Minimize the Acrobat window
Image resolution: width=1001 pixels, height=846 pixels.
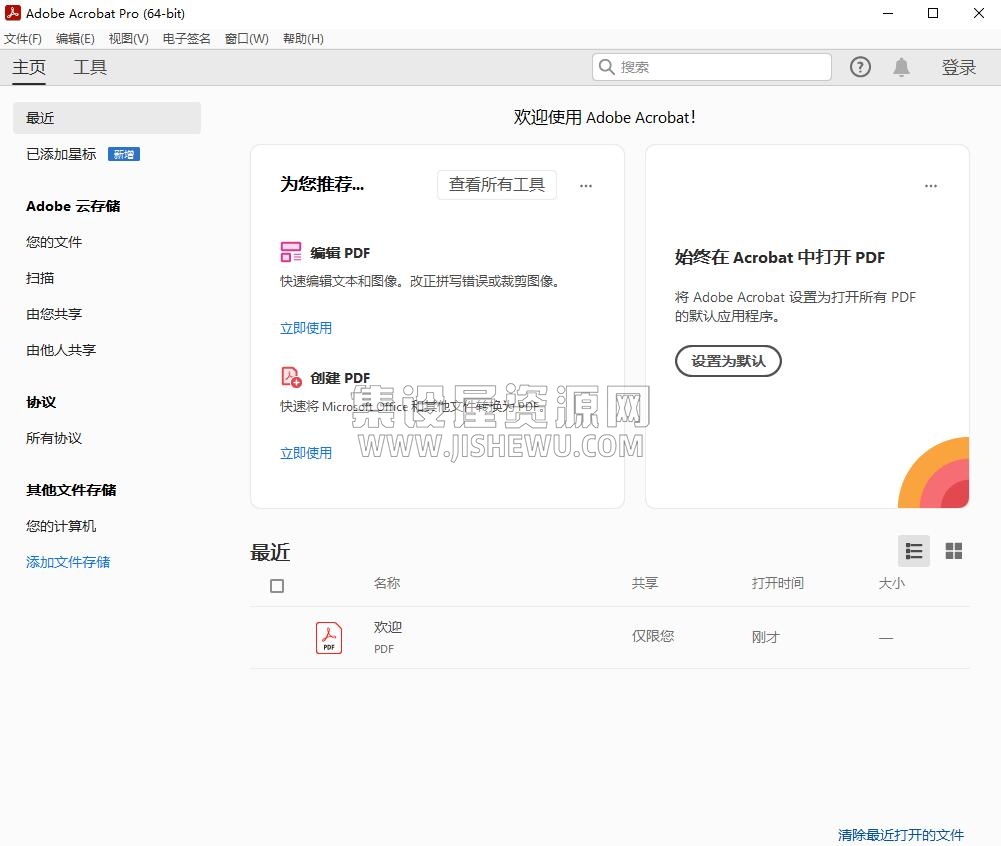887,13
